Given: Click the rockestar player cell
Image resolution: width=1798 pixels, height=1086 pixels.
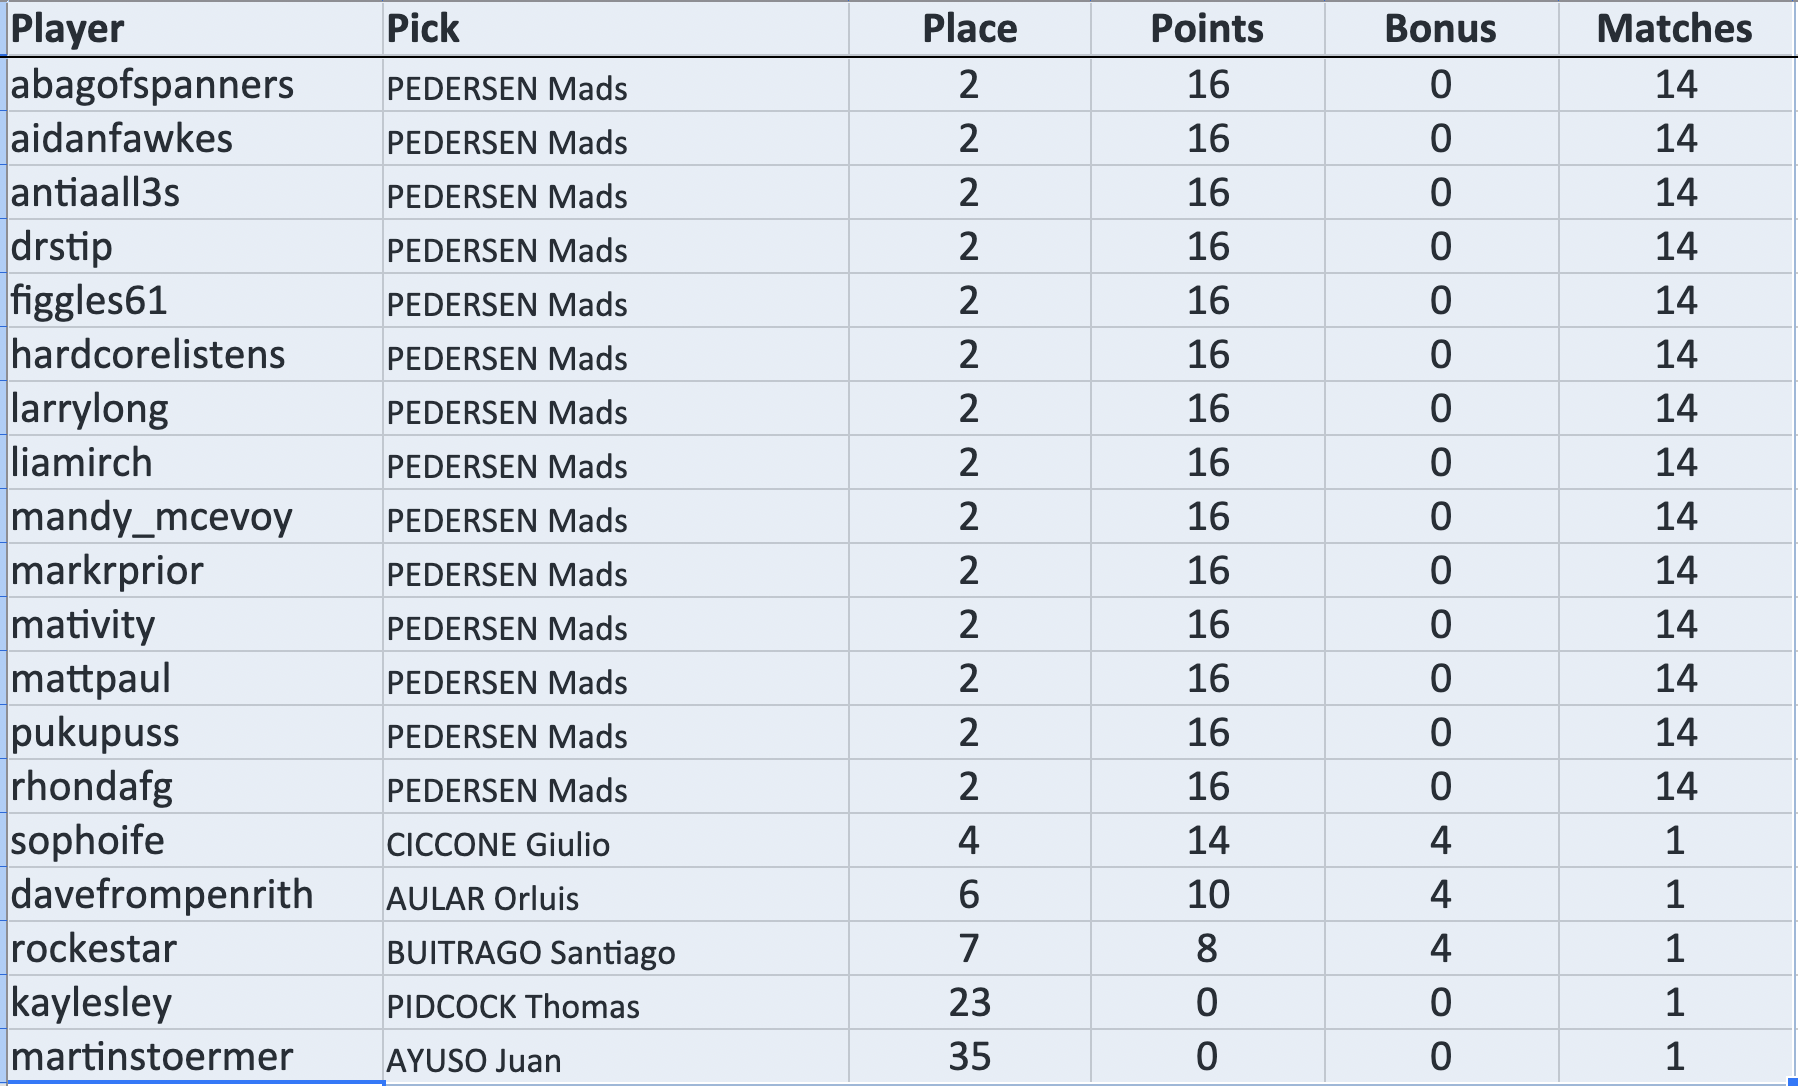Looking at the screenshot, I should point(94,949).
